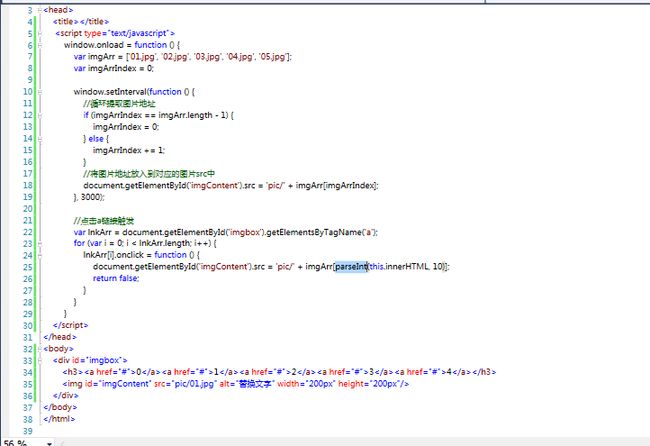Open the 56 % zoom dropdown
This screenshot has width=650, height=446.
[x=49, y=443]
